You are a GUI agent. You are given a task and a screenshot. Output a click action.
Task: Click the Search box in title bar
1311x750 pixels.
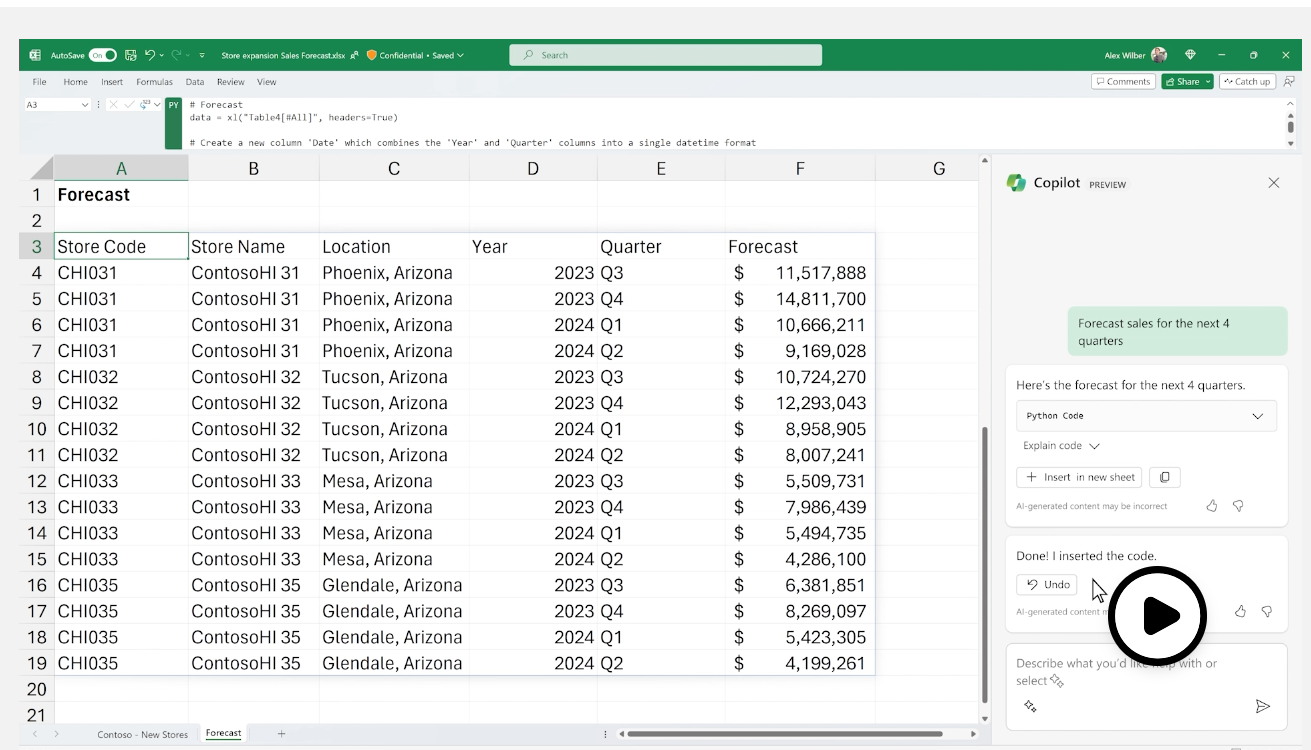[x=666, y=55]
